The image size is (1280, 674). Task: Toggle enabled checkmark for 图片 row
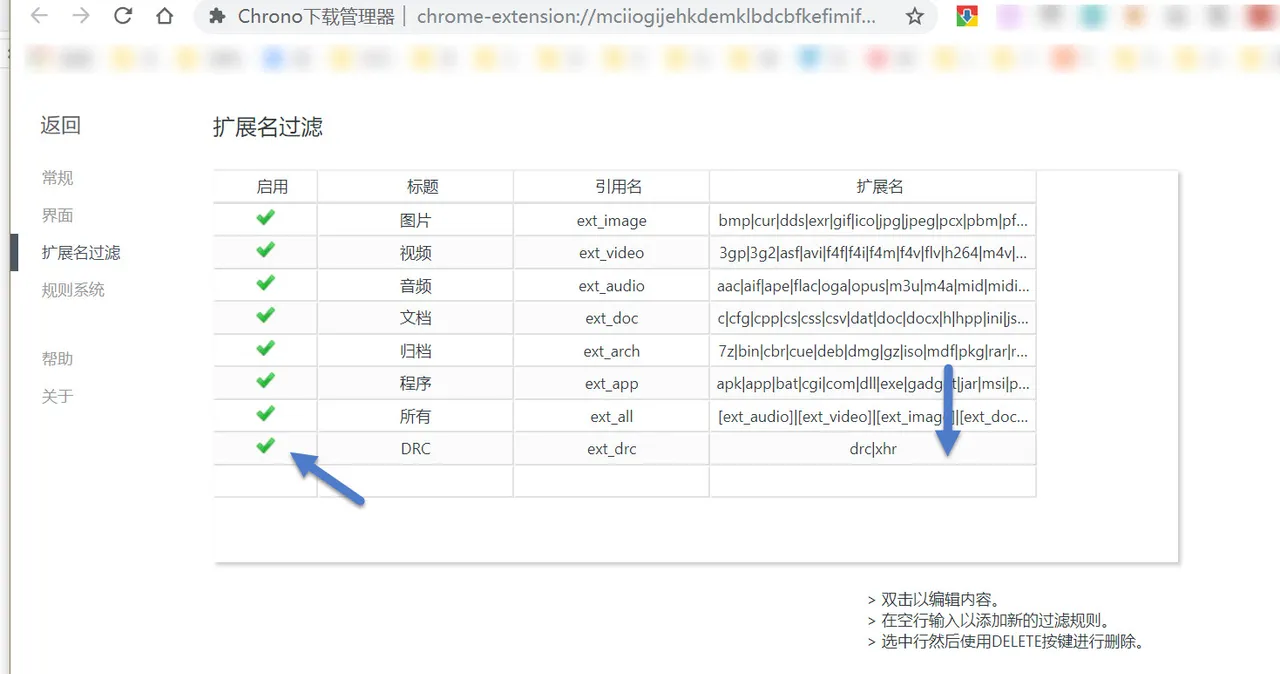pyautogui.click(x=265, y=218)
